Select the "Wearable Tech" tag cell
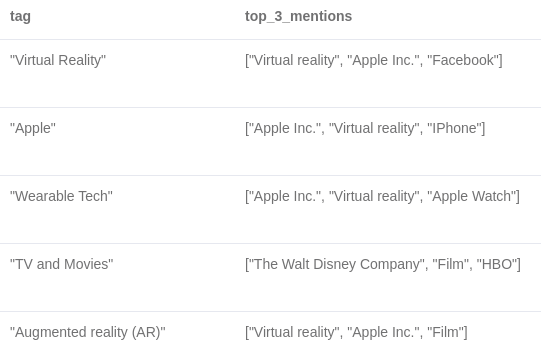The width and height of the screenshot is (541, 362). [x=61, y=196]
